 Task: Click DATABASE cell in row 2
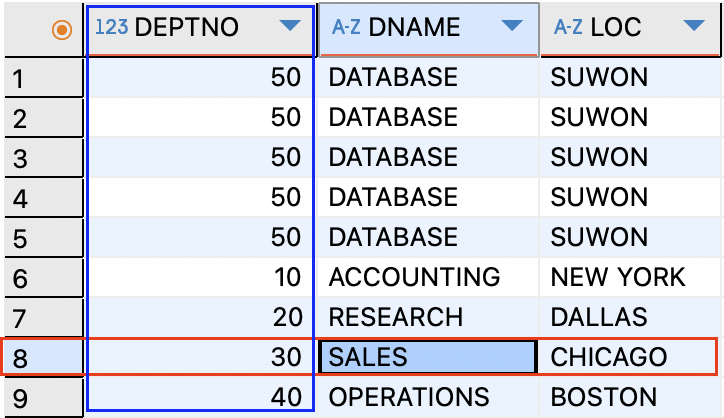pos(428,117)
